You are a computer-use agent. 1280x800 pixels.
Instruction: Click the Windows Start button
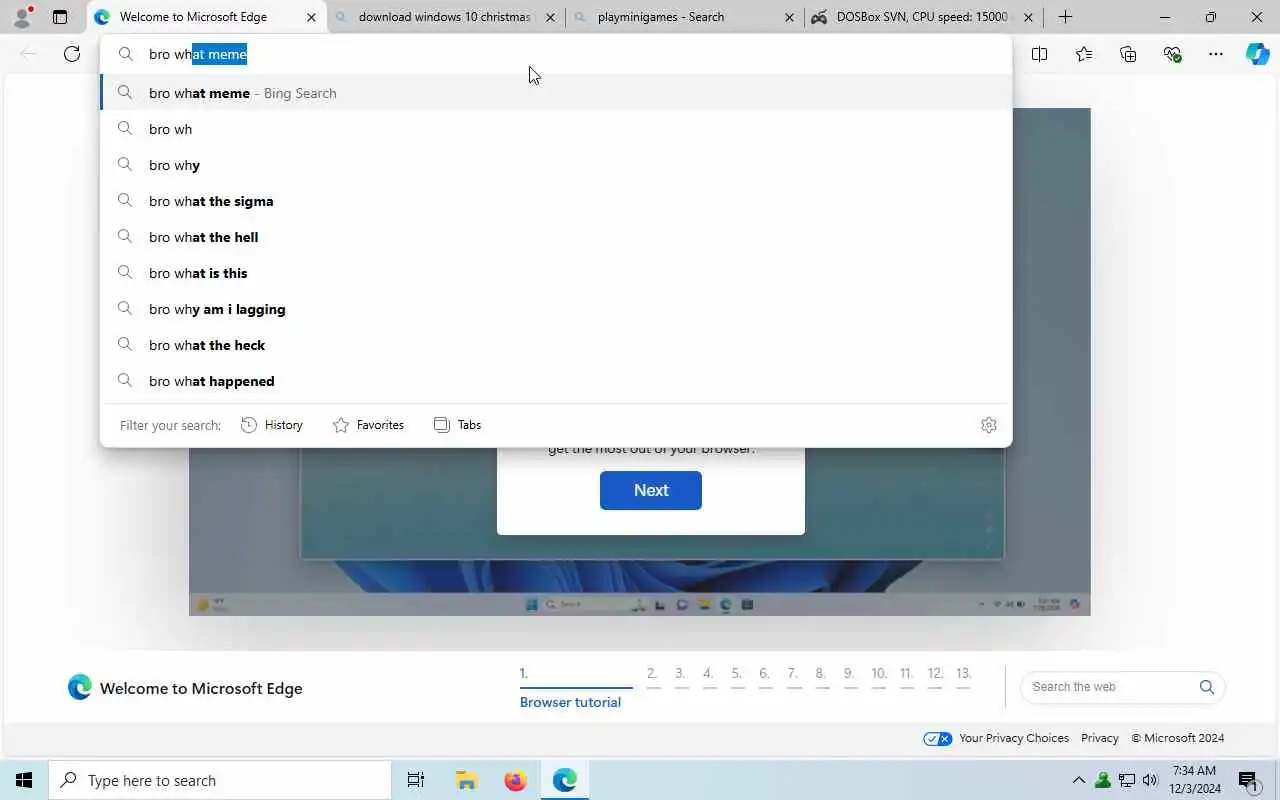click(24, 780)
